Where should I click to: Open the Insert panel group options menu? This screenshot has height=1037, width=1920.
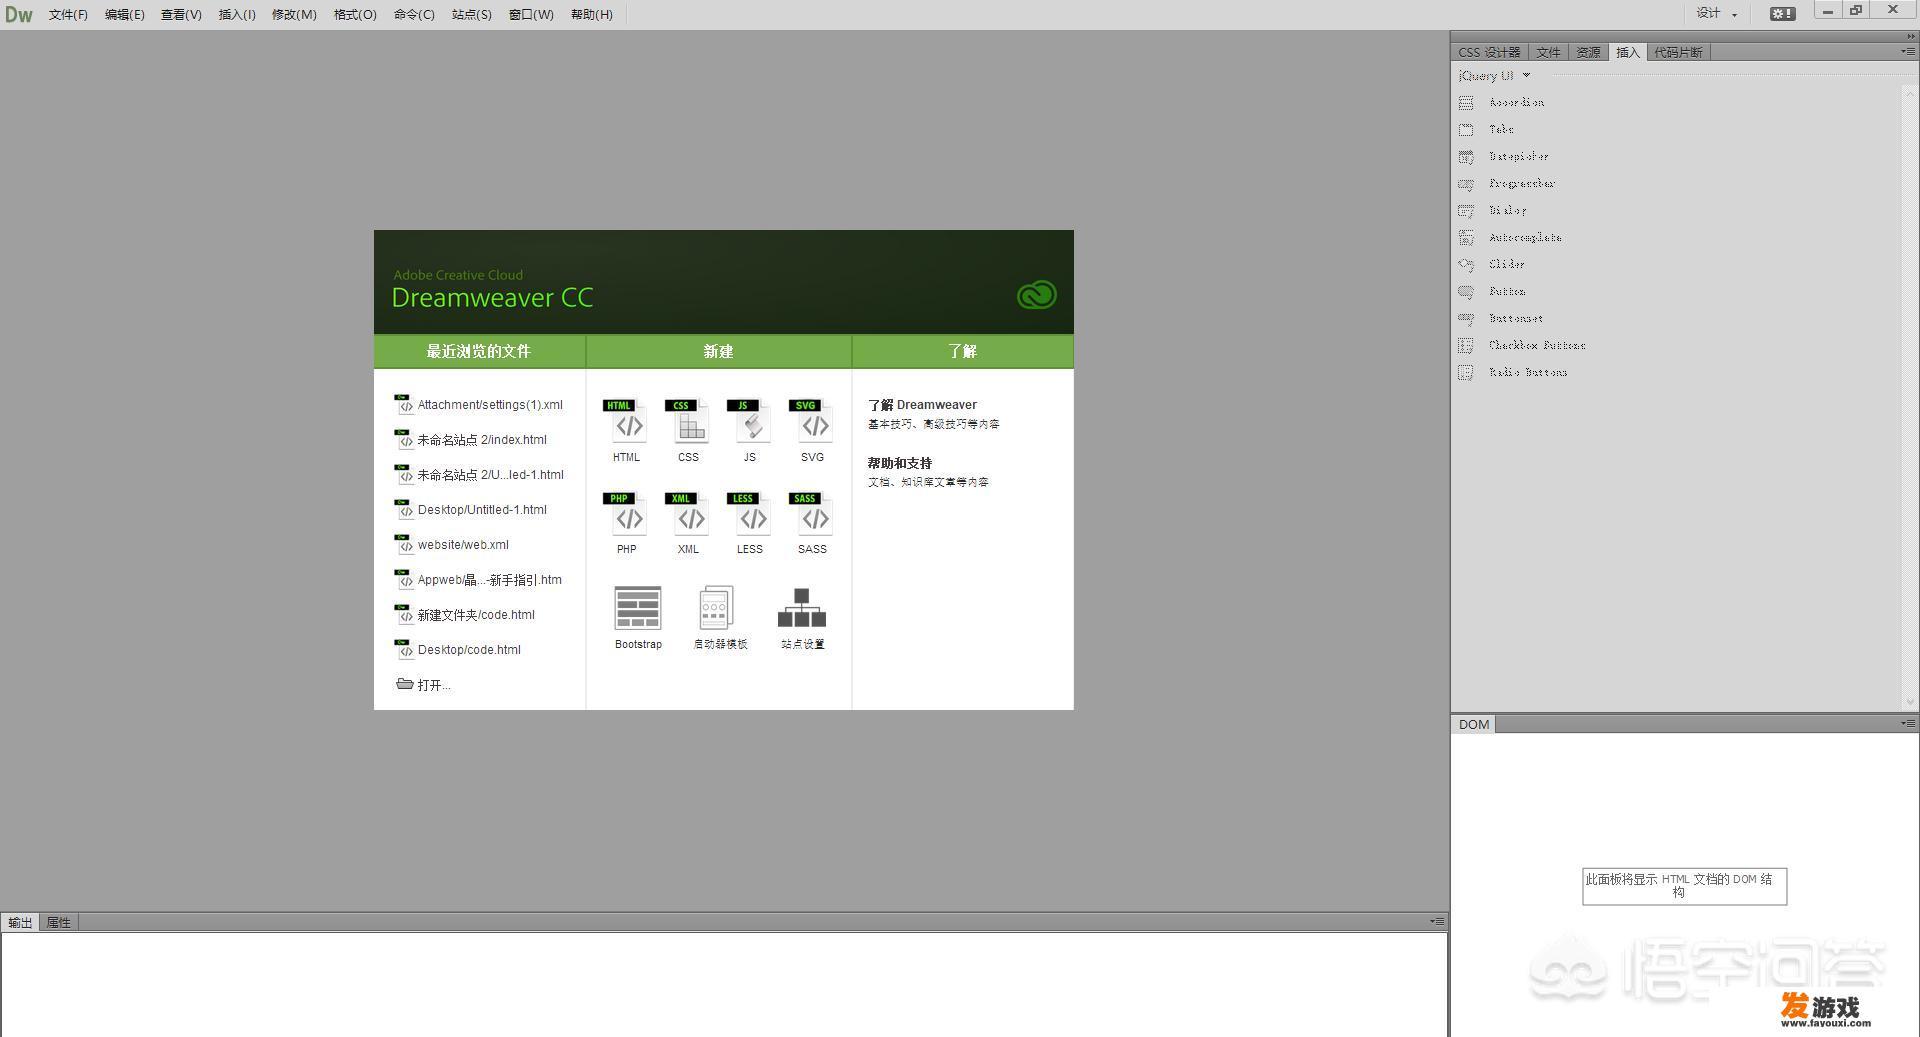(1908, 51)
